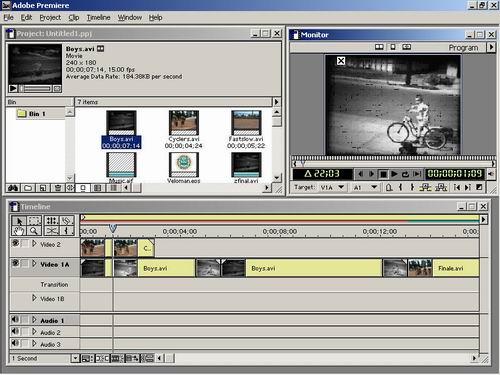Open the Window menu

coord(130,17)
